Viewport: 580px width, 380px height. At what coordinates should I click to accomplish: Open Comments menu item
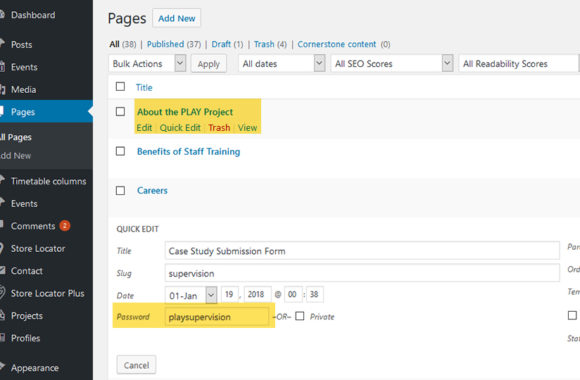click(x=33, y=226)
